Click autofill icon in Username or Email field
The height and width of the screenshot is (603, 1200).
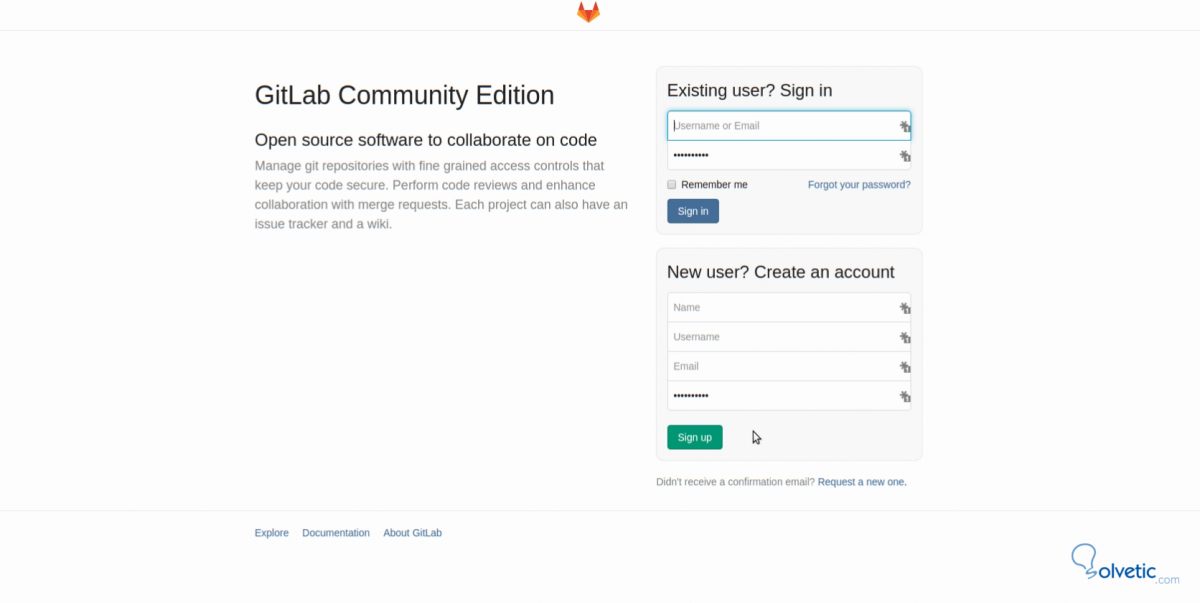(904, 127)
